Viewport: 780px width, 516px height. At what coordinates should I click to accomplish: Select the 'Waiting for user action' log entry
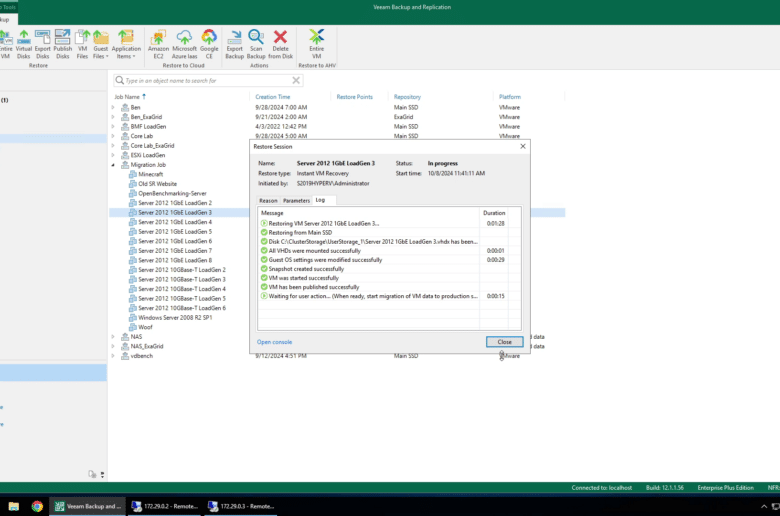(x=389, y=296)
